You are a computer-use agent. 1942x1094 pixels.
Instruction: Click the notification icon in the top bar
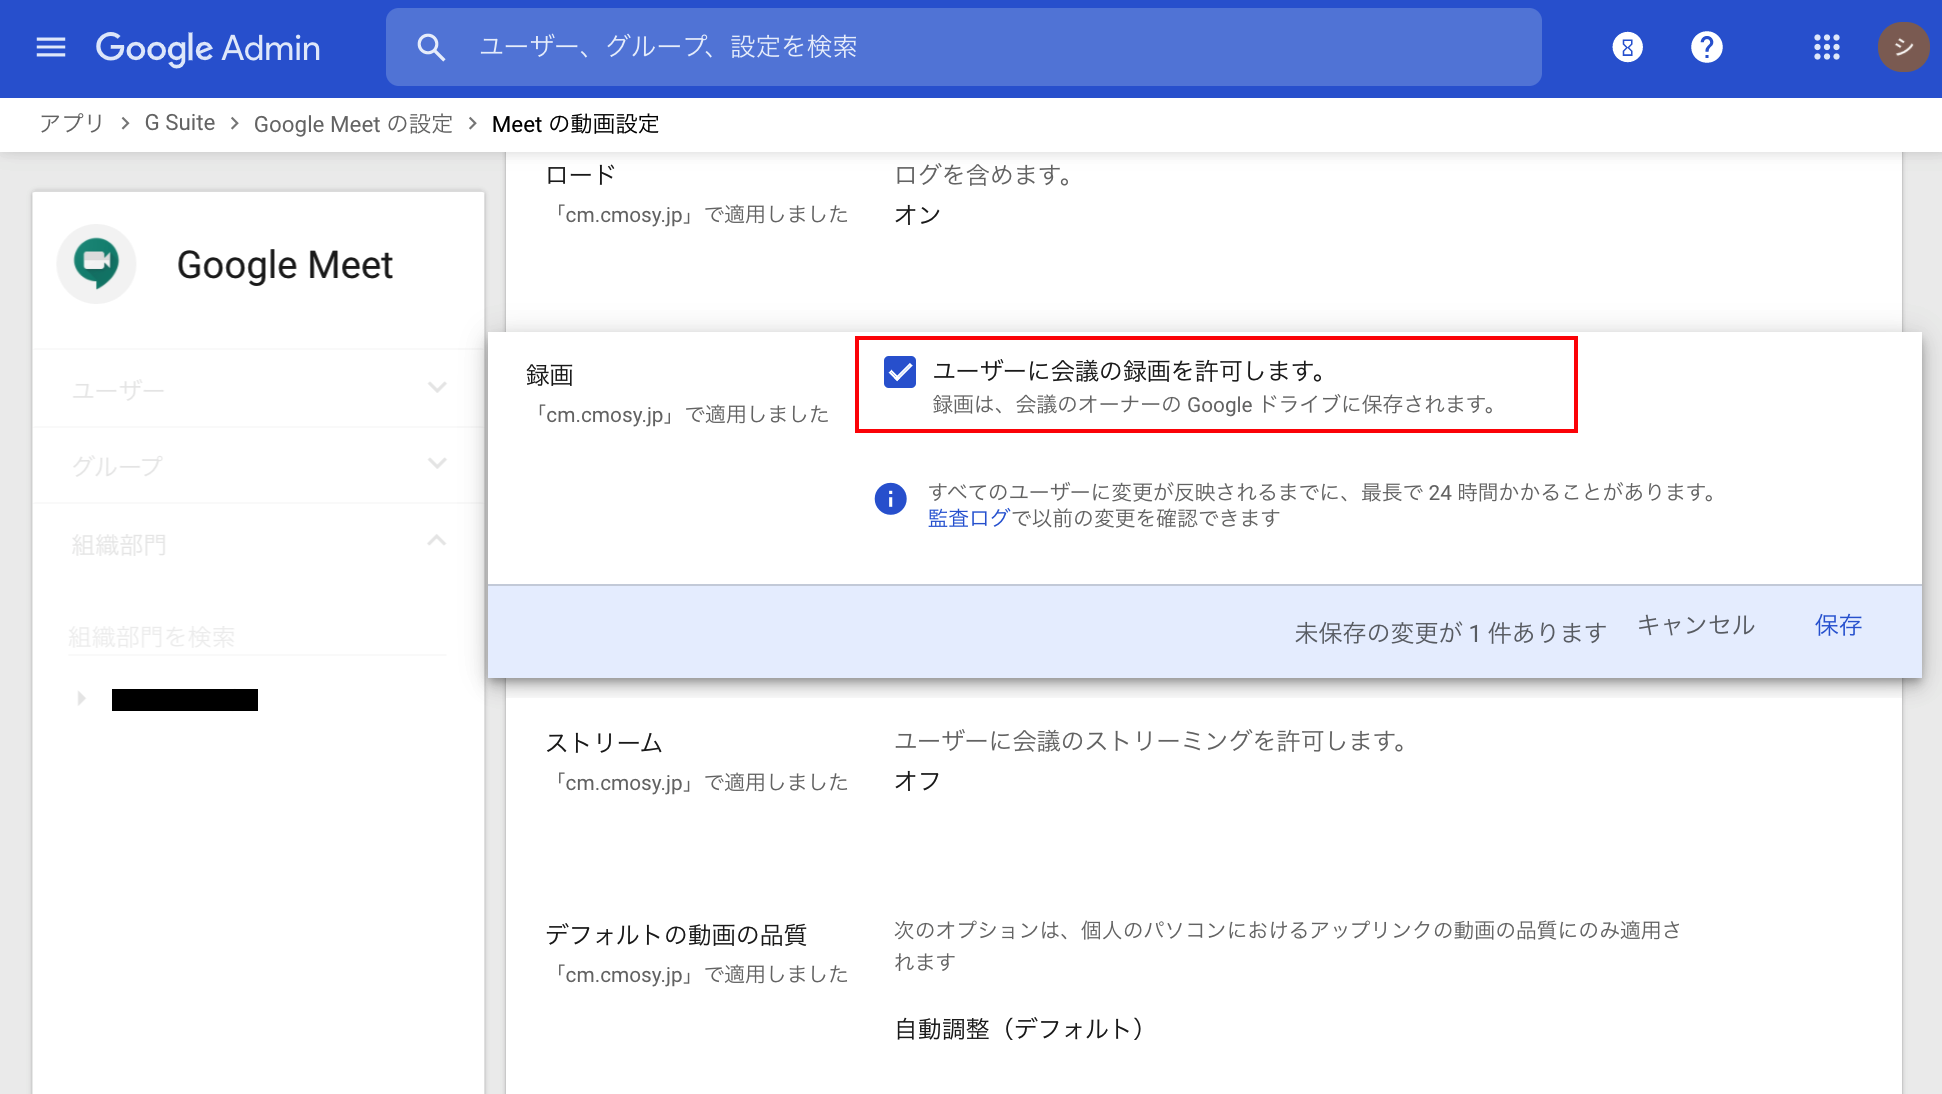tap(1627, 46)
